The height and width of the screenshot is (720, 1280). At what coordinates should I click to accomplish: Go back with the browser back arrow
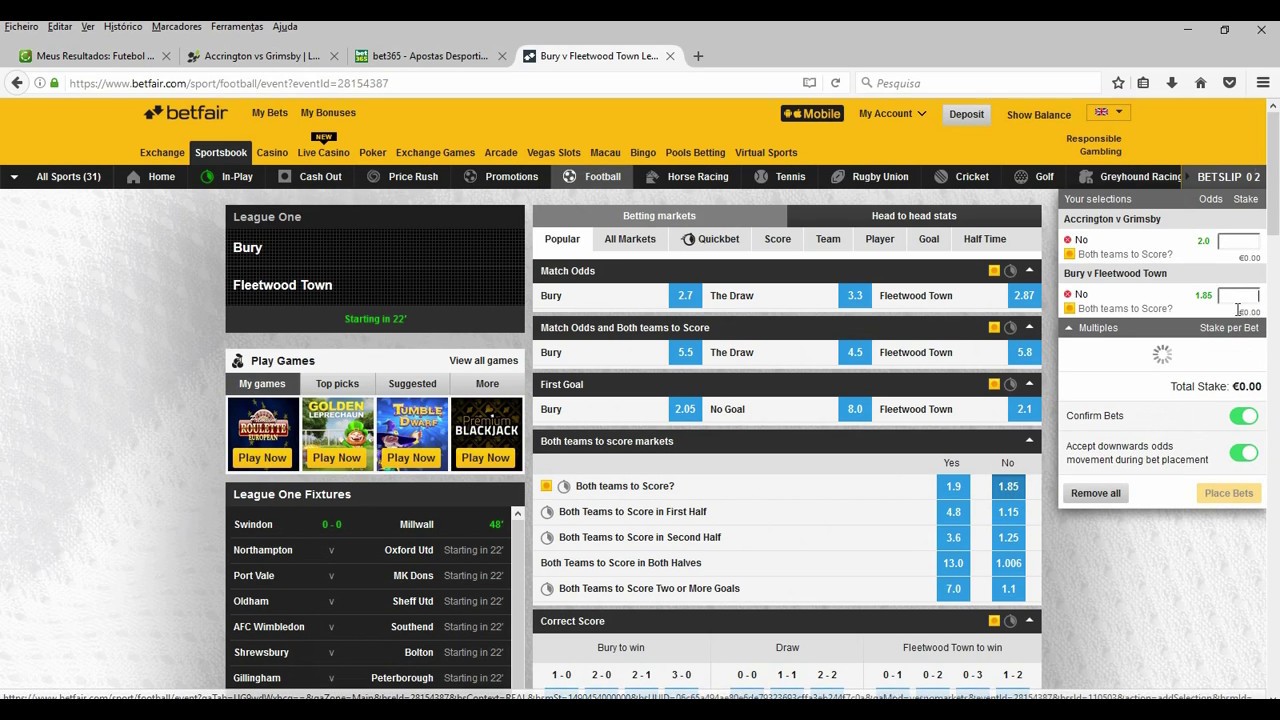(x=17, y=83)
